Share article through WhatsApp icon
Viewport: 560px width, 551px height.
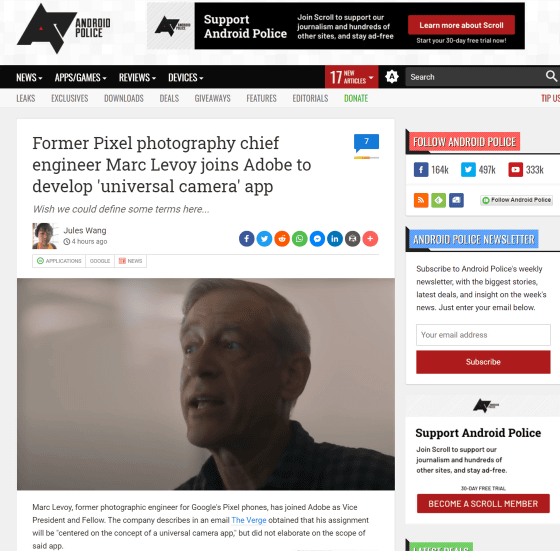tap(300, 239)
